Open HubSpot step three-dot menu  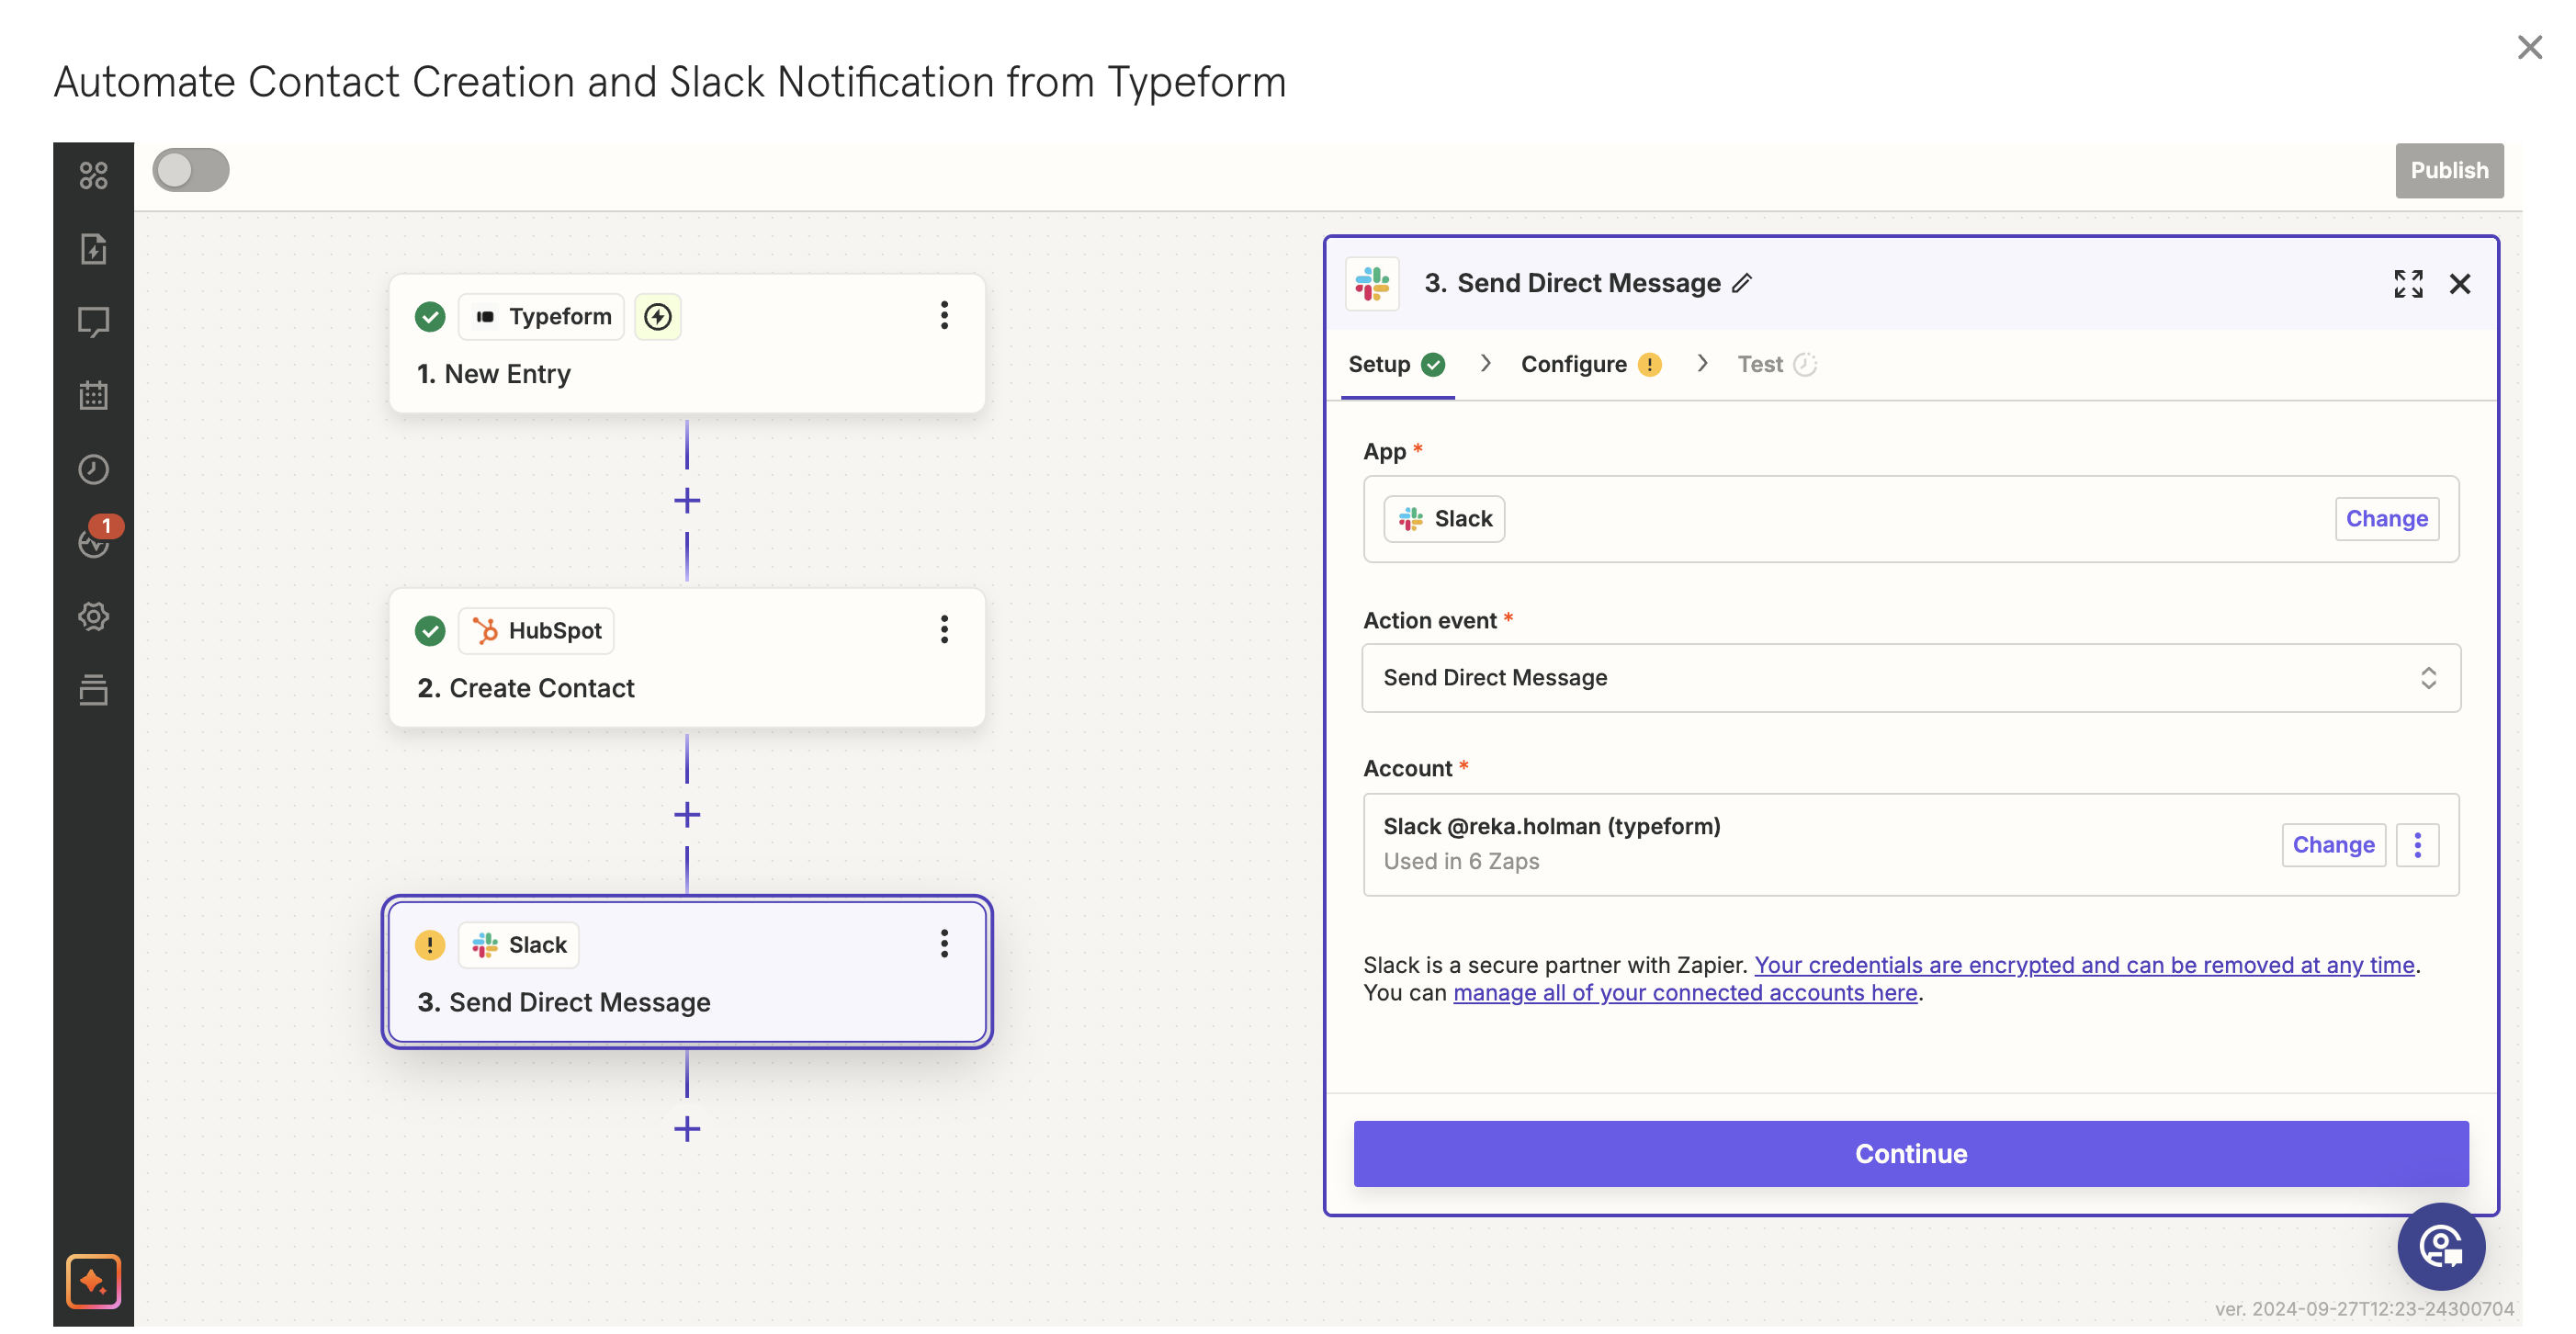pyautogui.click(x=943, y=630)
